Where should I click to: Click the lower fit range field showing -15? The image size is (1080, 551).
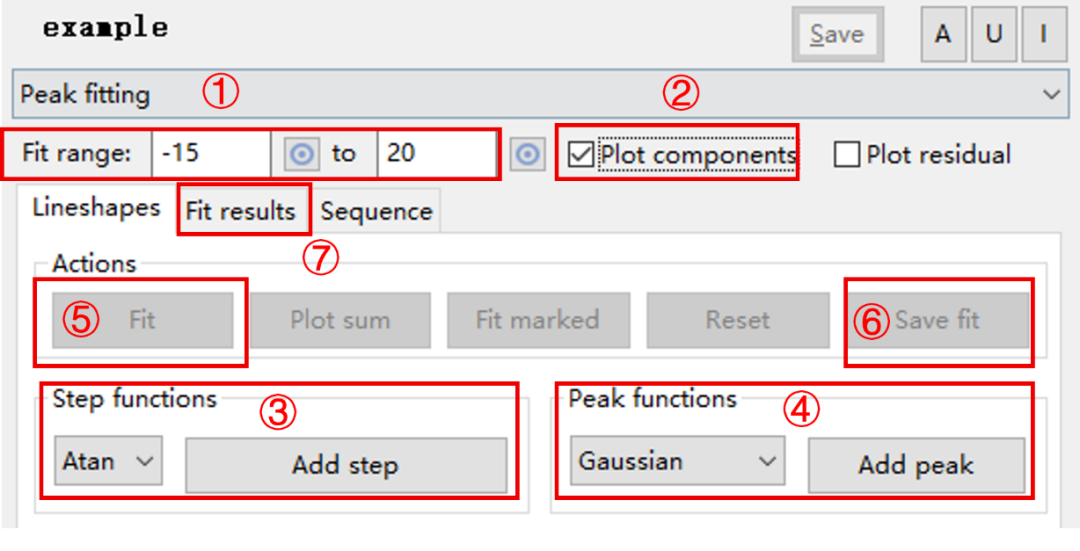pyautogui.click(x=211, y=154)
